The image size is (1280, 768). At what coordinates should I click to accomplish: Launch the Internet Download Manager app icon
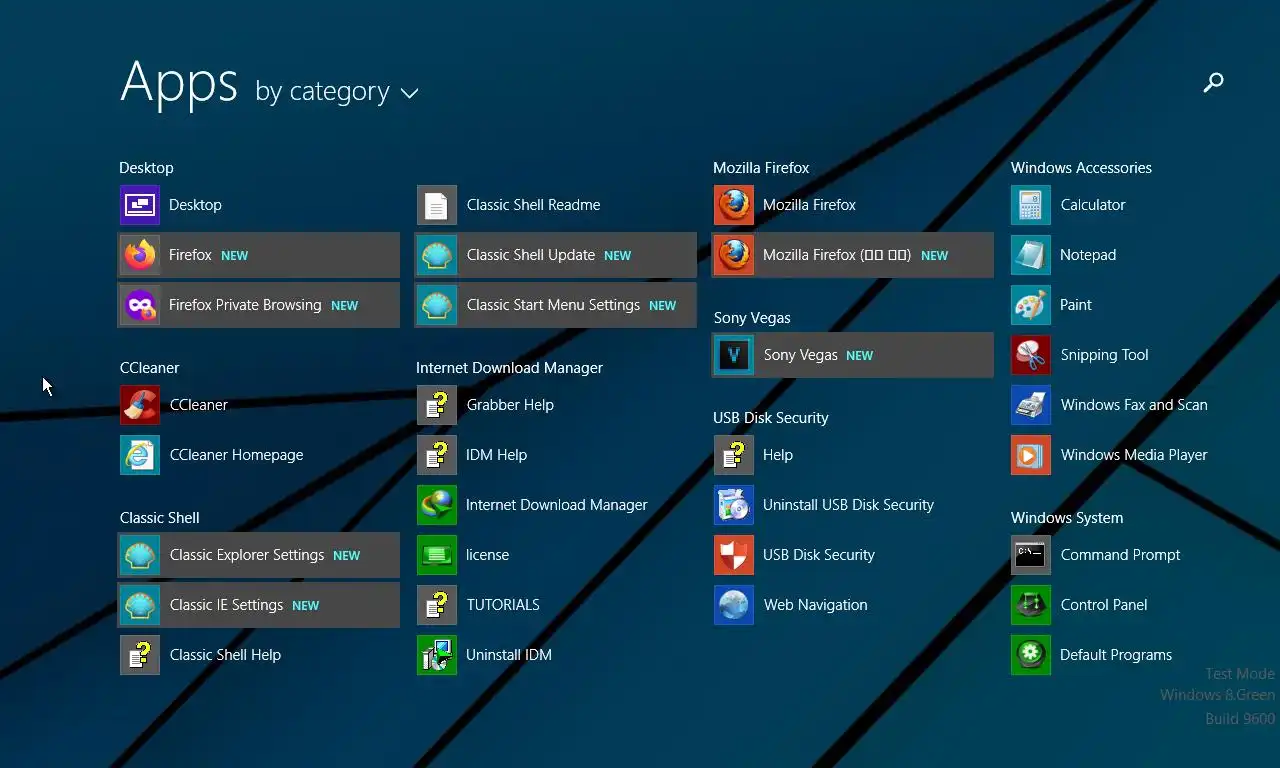(437, 505)
